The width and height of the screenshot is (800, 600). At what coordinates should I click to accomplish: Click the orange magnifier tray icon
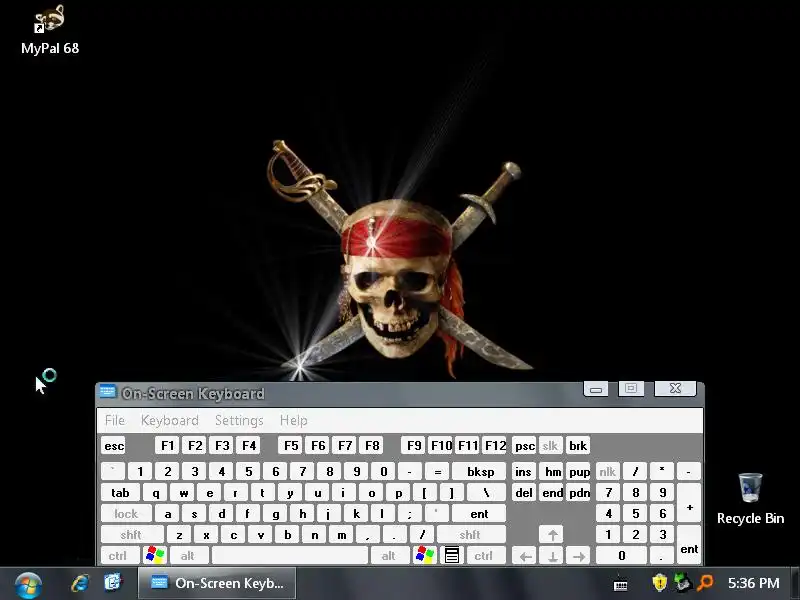pos(705,583)
